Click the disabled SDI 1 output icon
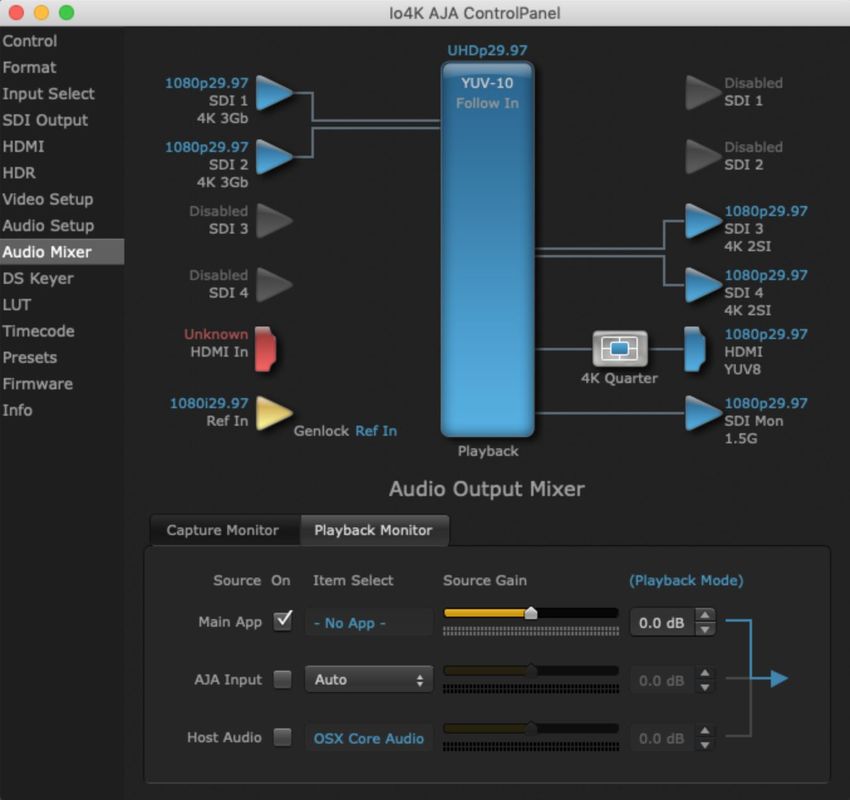Image resolution: width=850 pixels, height=800 pixels. [x=704, y=93]
